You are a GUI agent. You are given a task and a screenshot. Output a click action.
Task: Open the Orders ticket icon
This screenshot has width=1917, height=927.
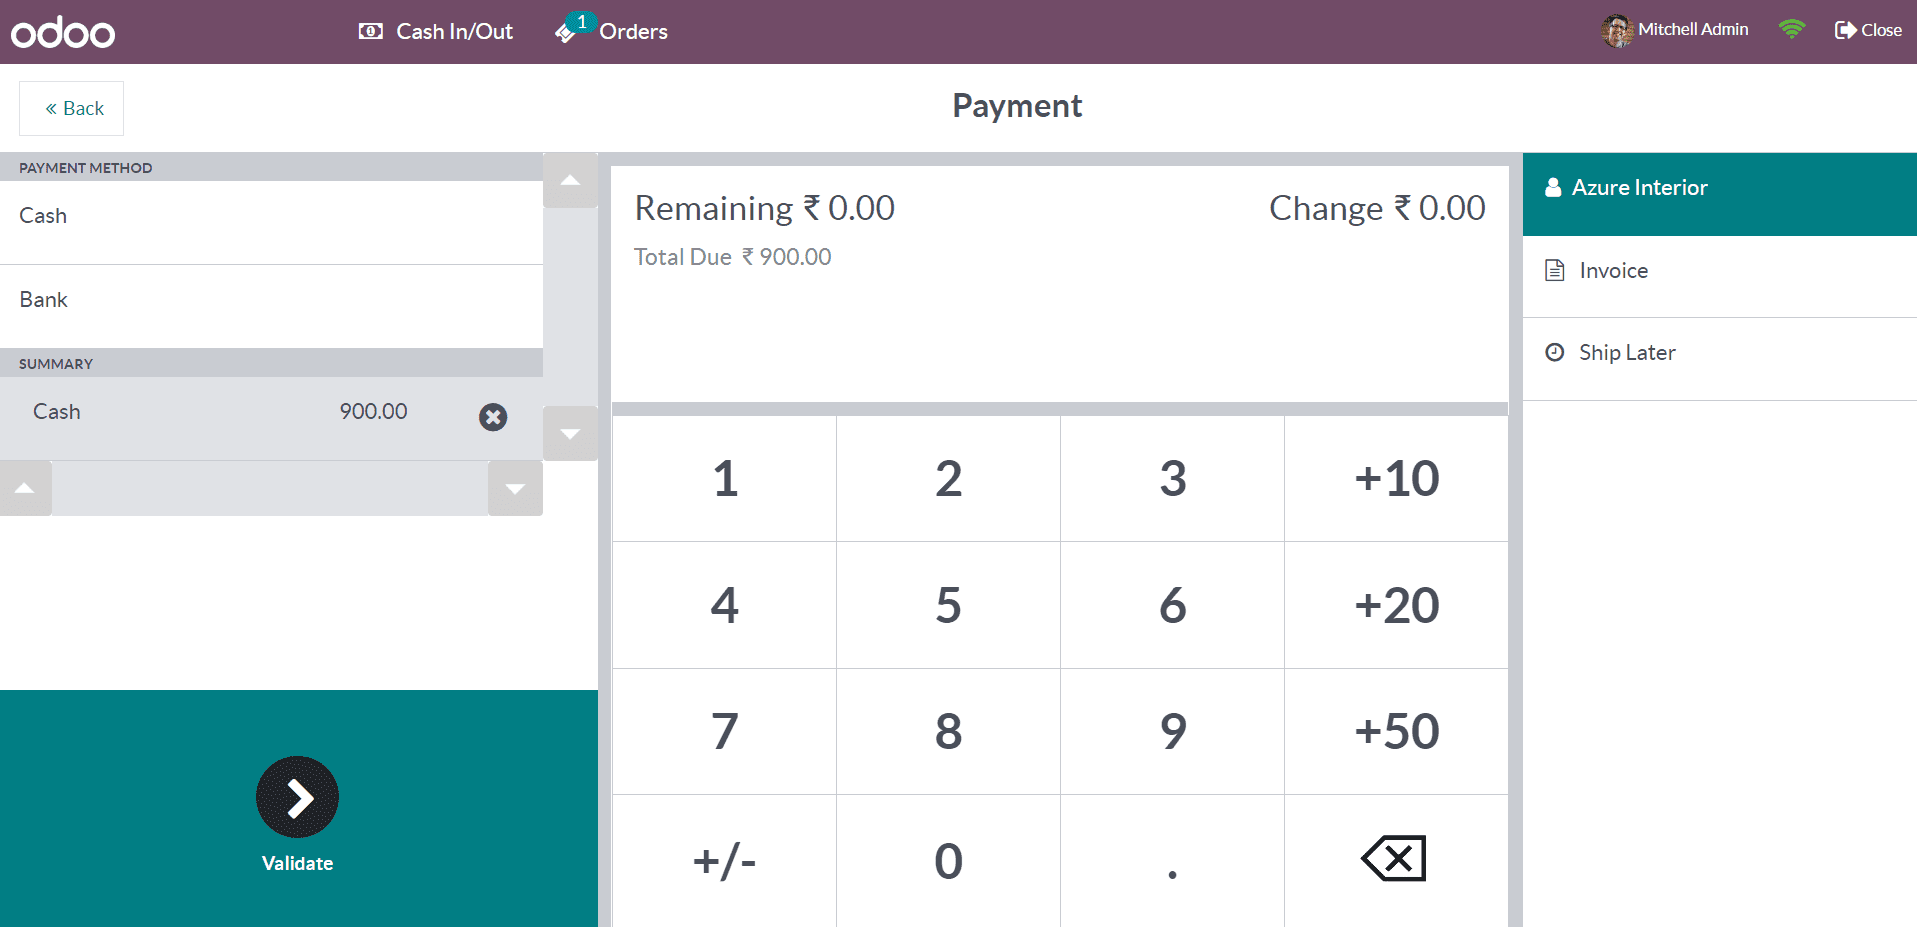[x=565, y=33]
